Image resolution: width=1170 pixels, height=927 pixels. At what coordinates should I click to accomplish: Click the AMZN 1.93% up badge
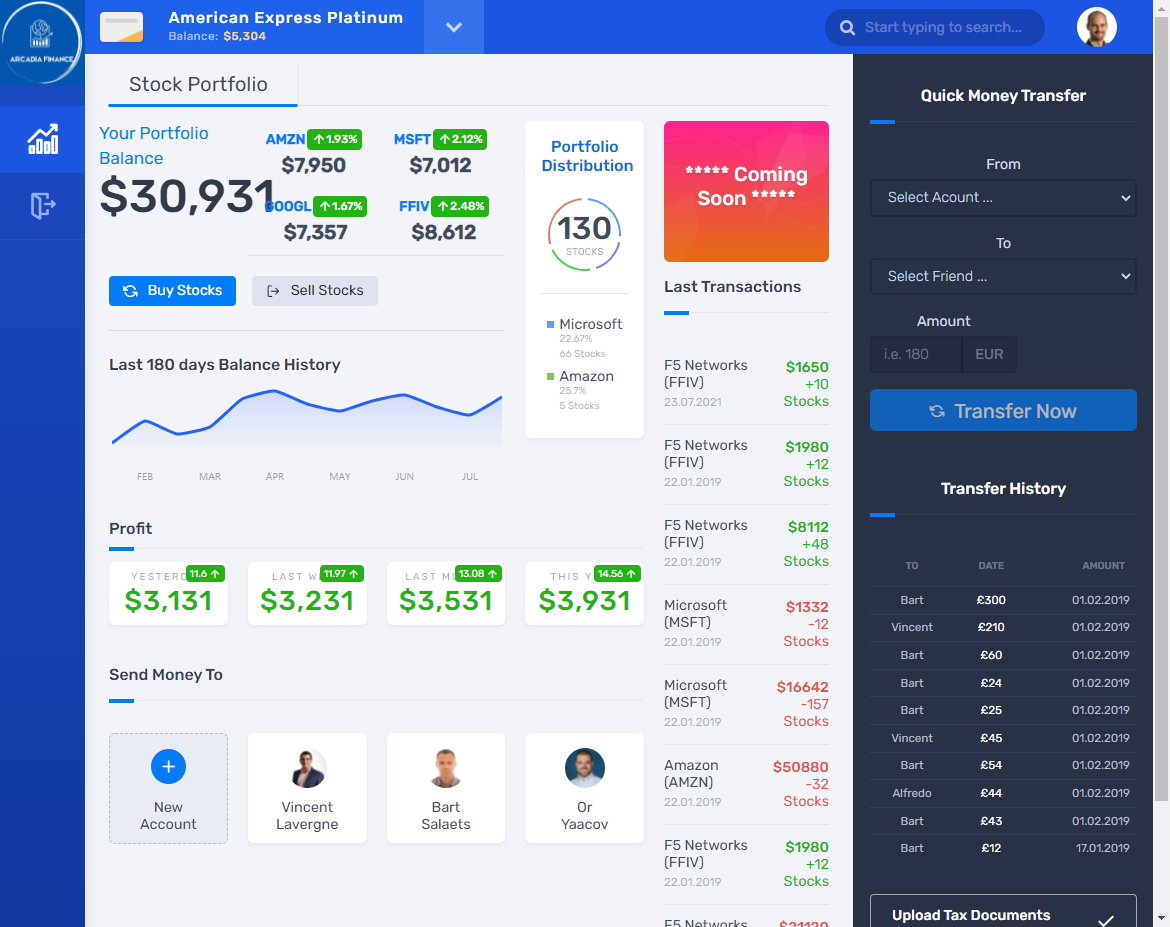point(334,139)
